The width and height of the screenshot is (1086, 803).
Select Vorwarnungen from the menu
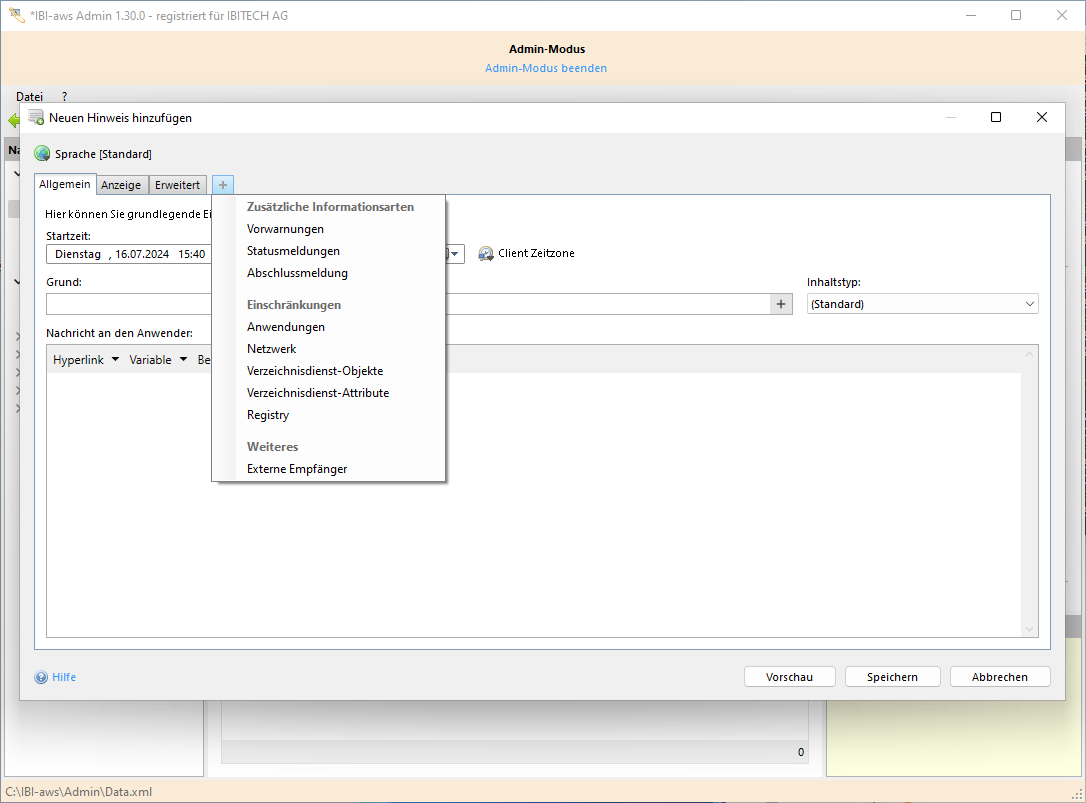coord(285,229)
